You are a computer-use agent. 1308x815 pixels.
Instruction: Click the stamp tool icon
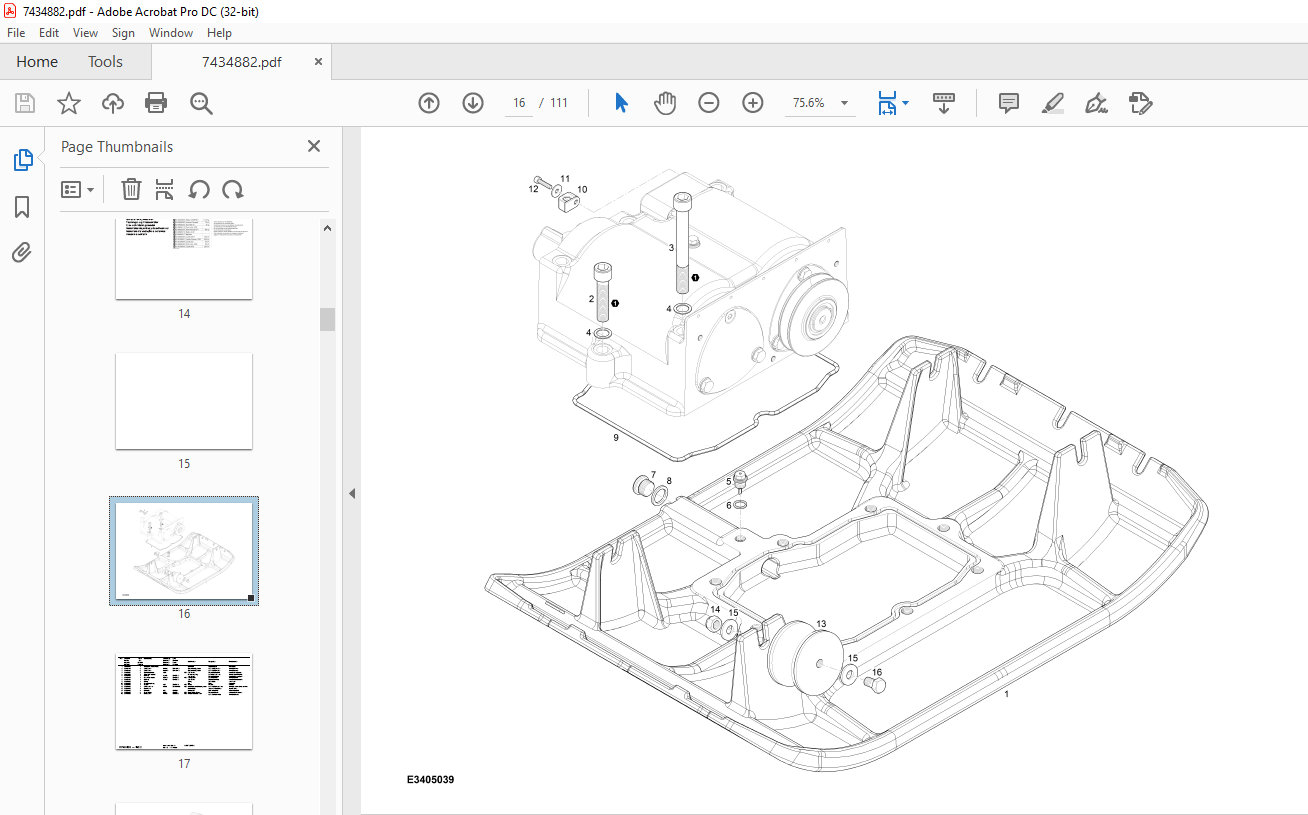(x=1141, y=103)
